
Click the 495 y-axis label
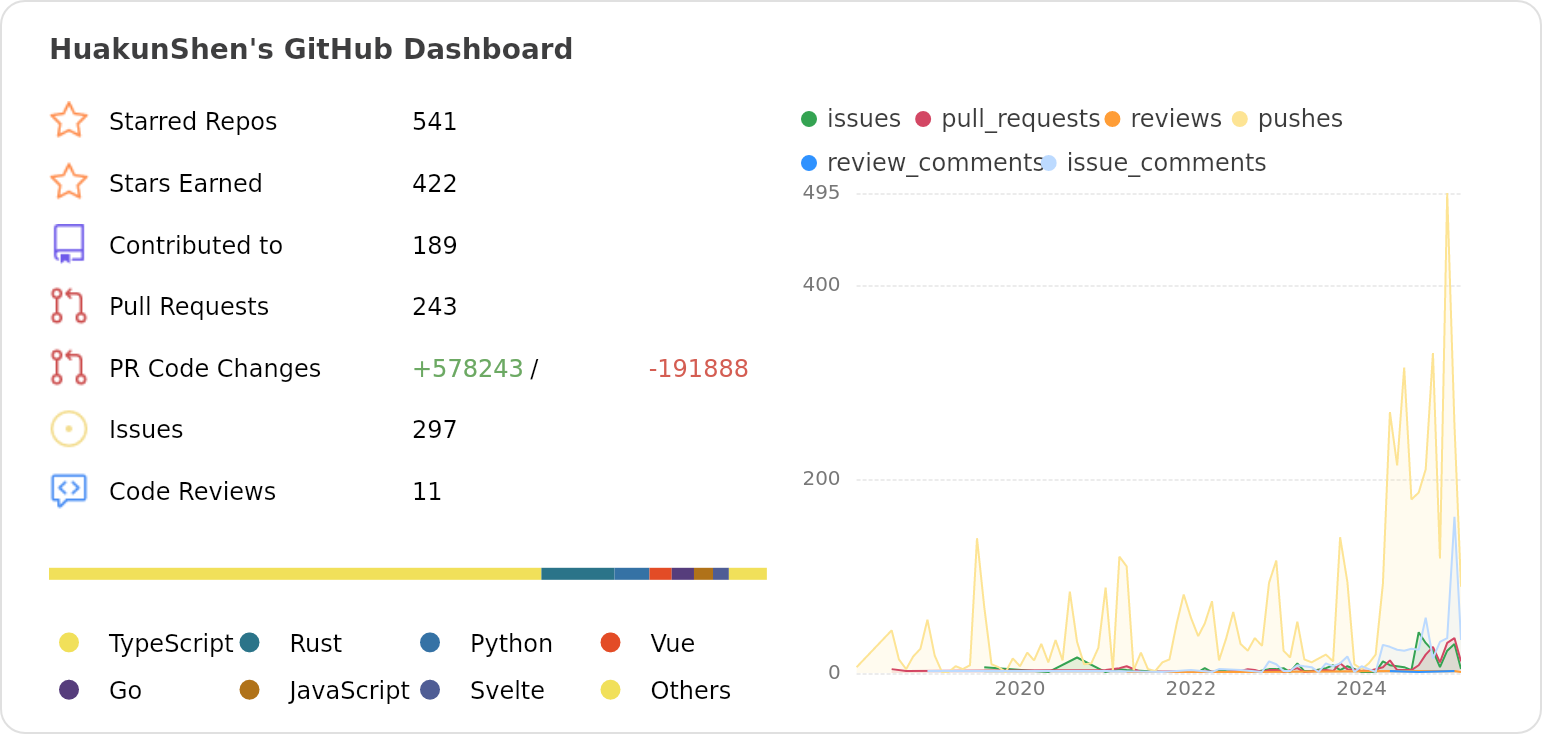pos(821,193)
